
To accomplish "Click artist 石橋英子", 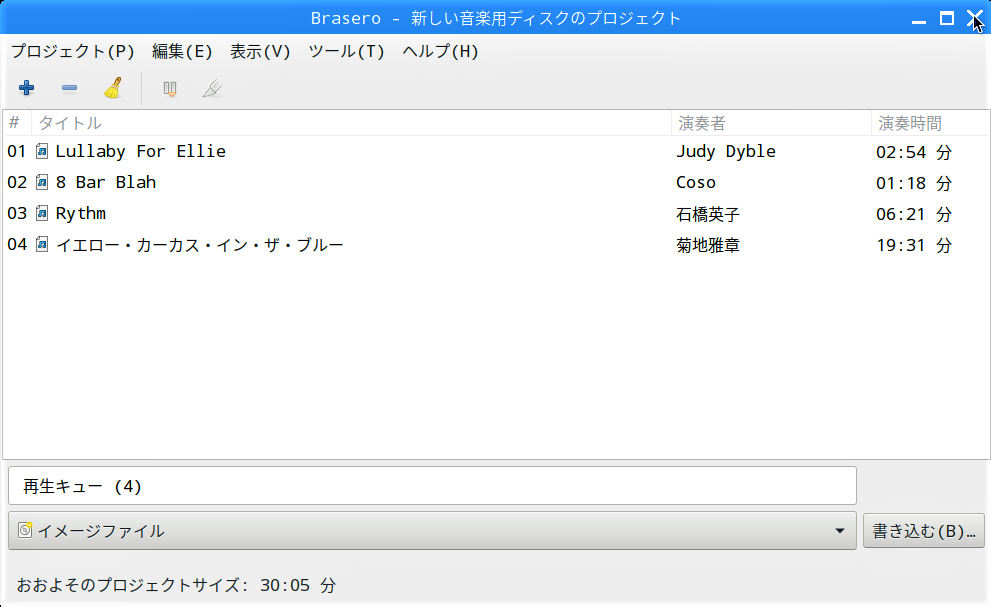I will pyautogui.click(x=708, y=214).
